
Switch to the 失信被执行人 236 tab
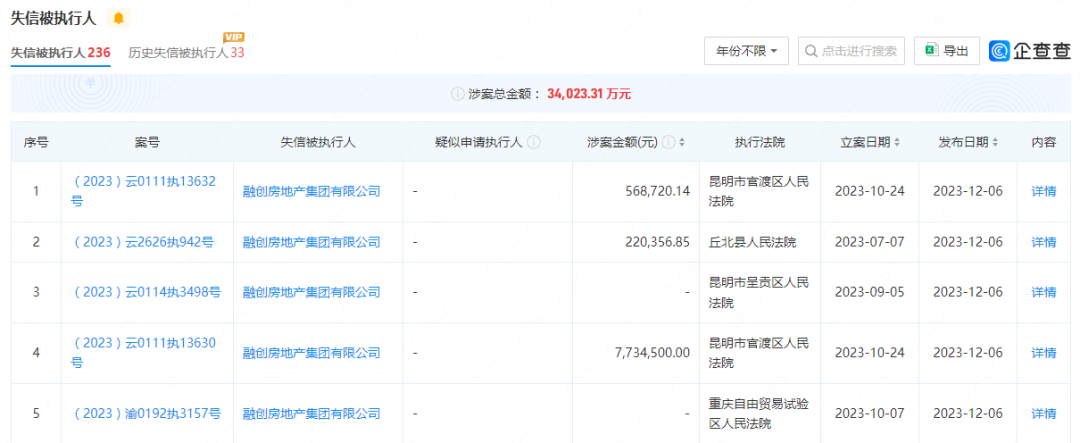click(x=61, y=52)
